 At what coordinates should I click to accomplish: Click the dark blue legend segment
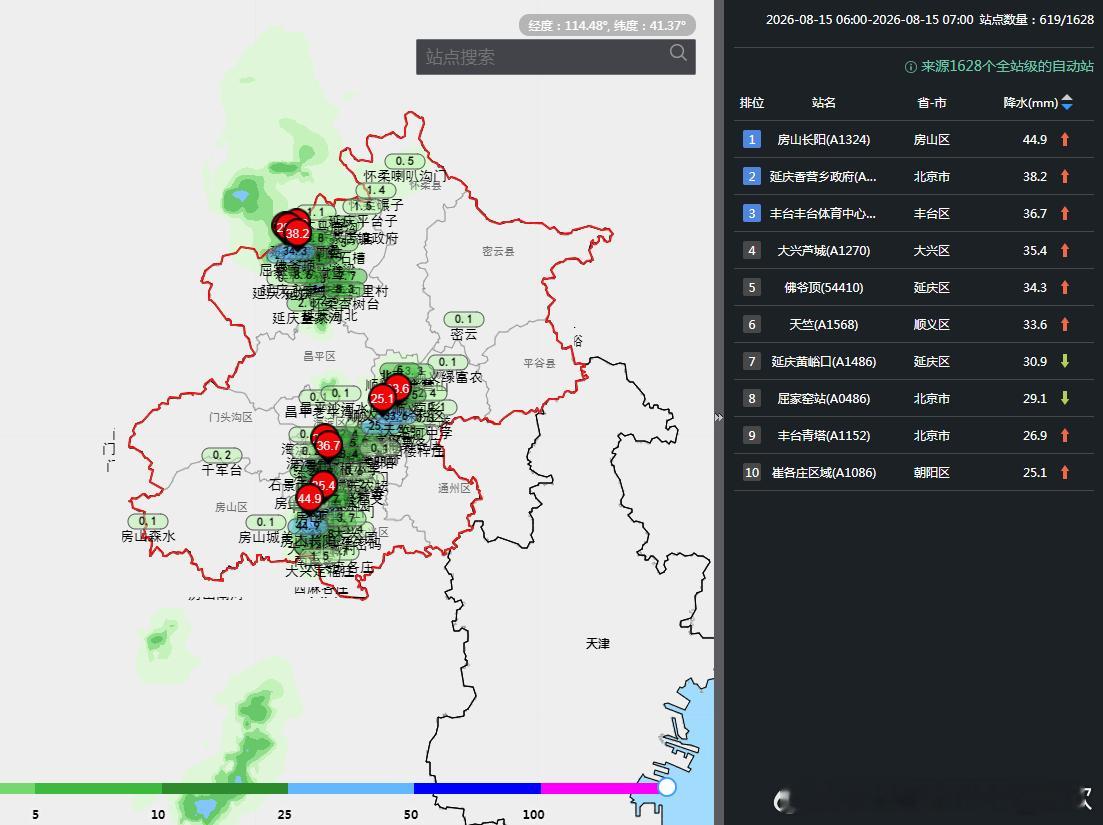[477, 788]
